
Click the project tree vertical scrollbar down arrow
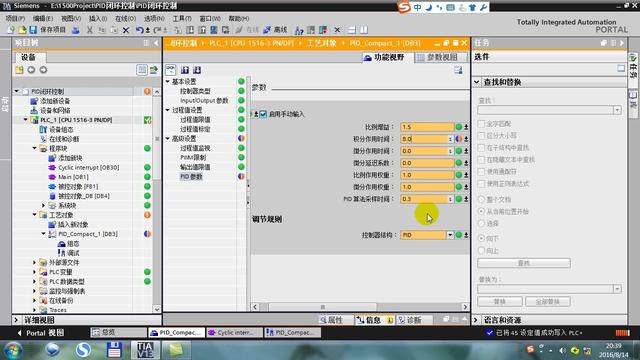pos(157,309)
